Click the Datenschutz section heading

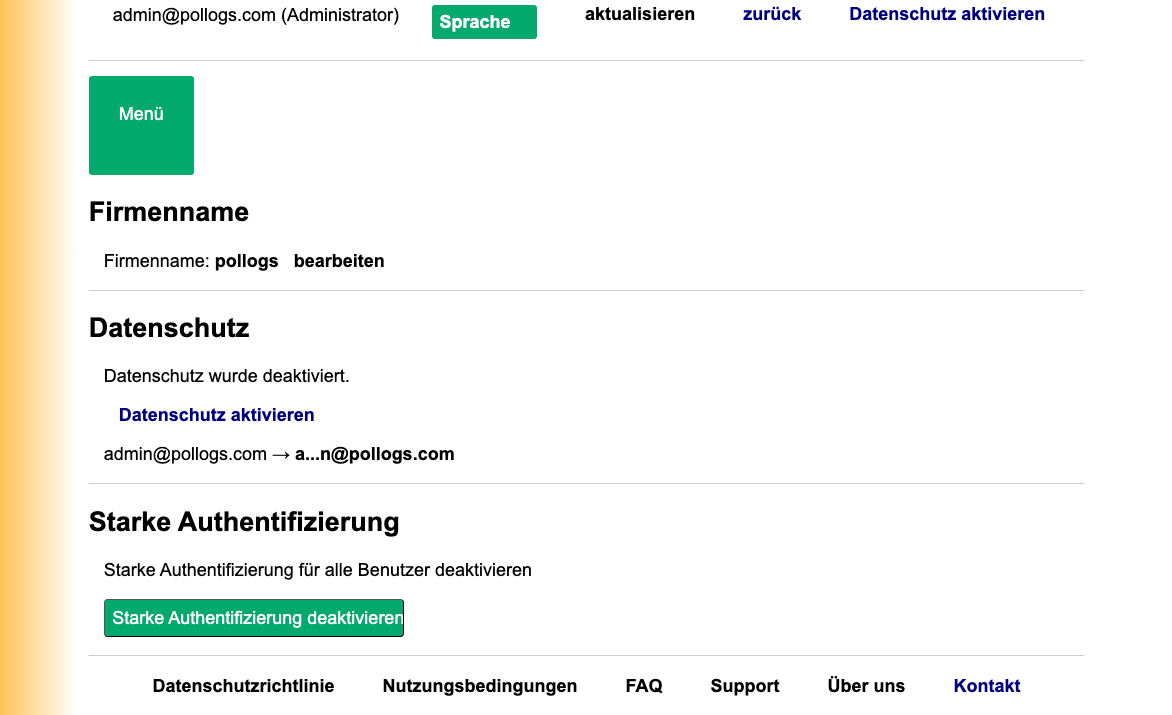[170, 328]
